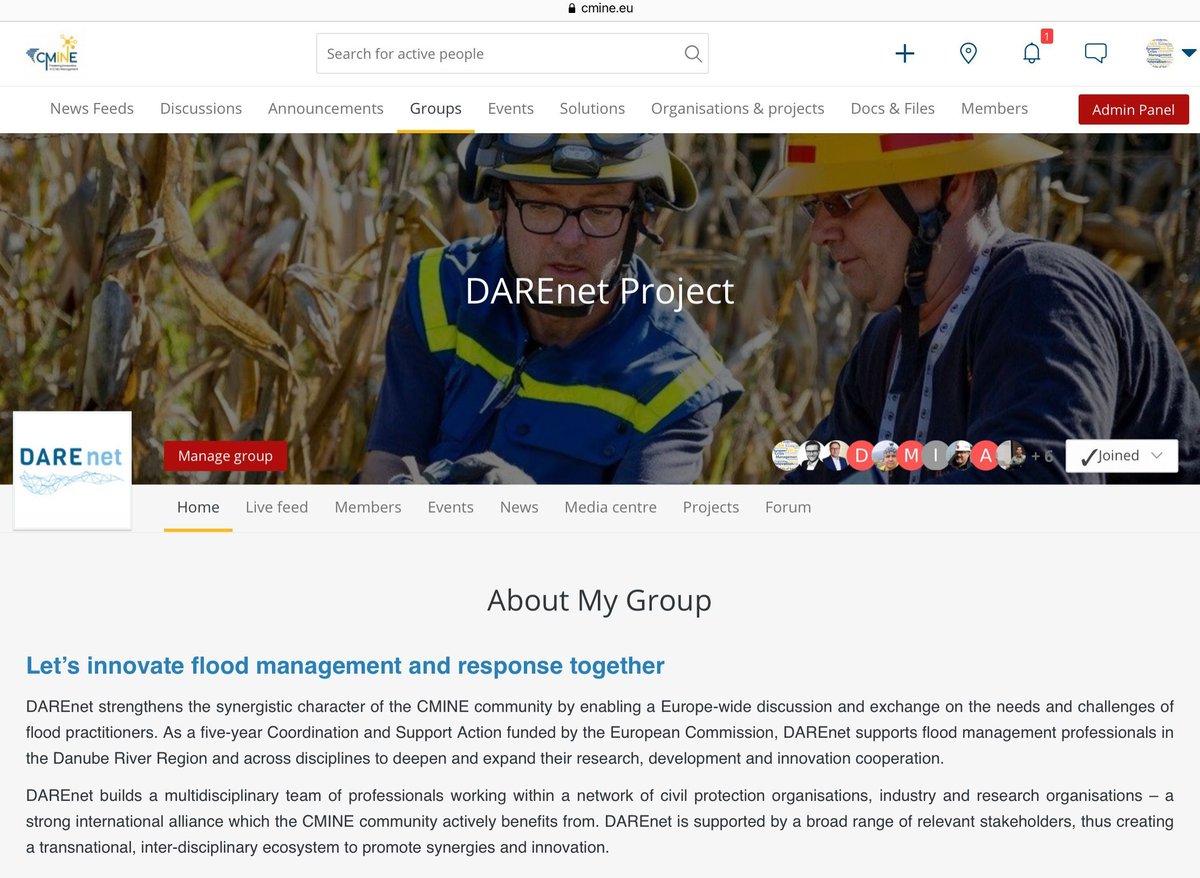Open Members in main navigation
This screenshot has width=1200, height=878.
pos(994,109)
